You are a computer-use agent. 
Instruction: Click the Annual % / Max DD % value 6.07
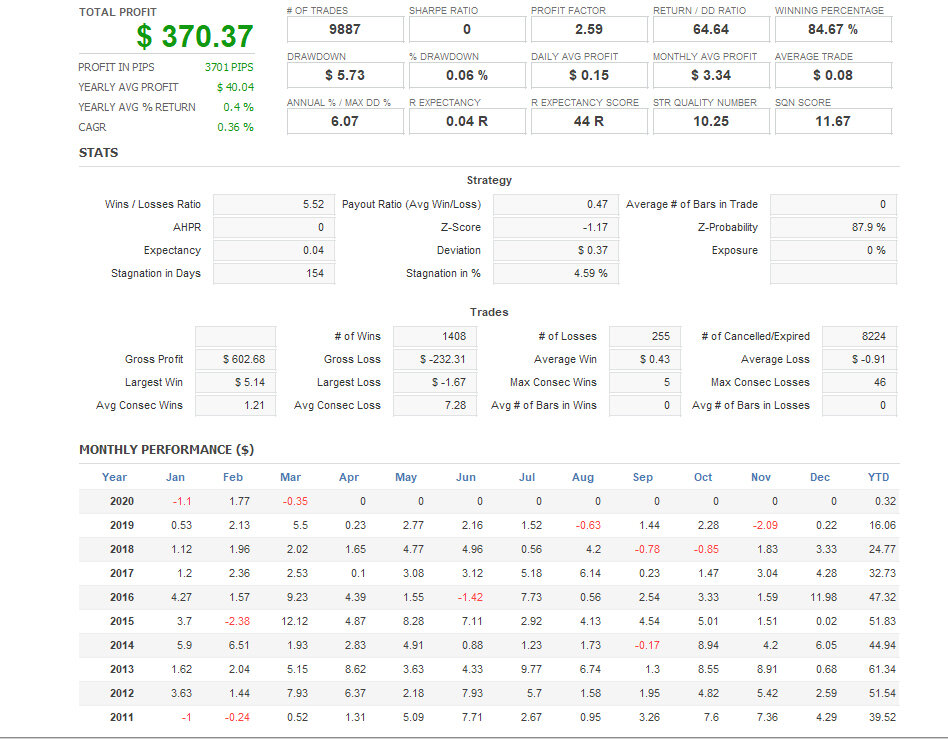(345, 121)
